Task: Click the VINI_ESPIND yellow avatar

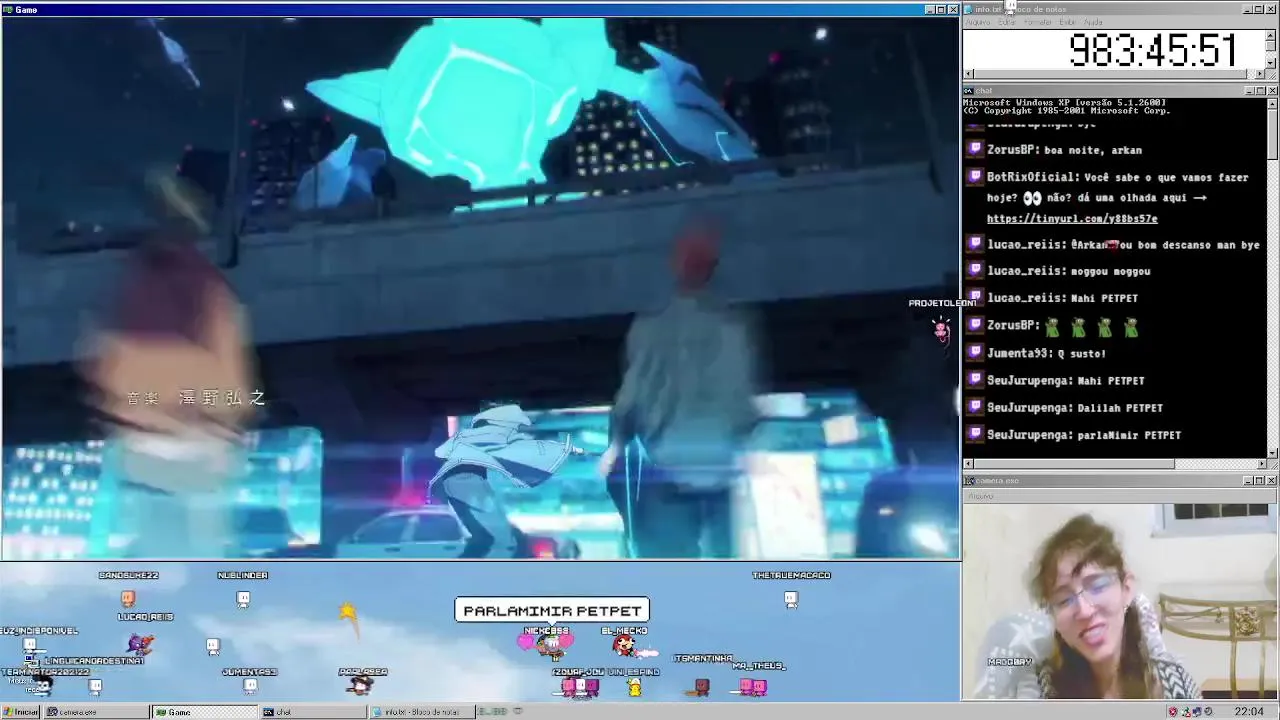Action: (x=634, y=687)
